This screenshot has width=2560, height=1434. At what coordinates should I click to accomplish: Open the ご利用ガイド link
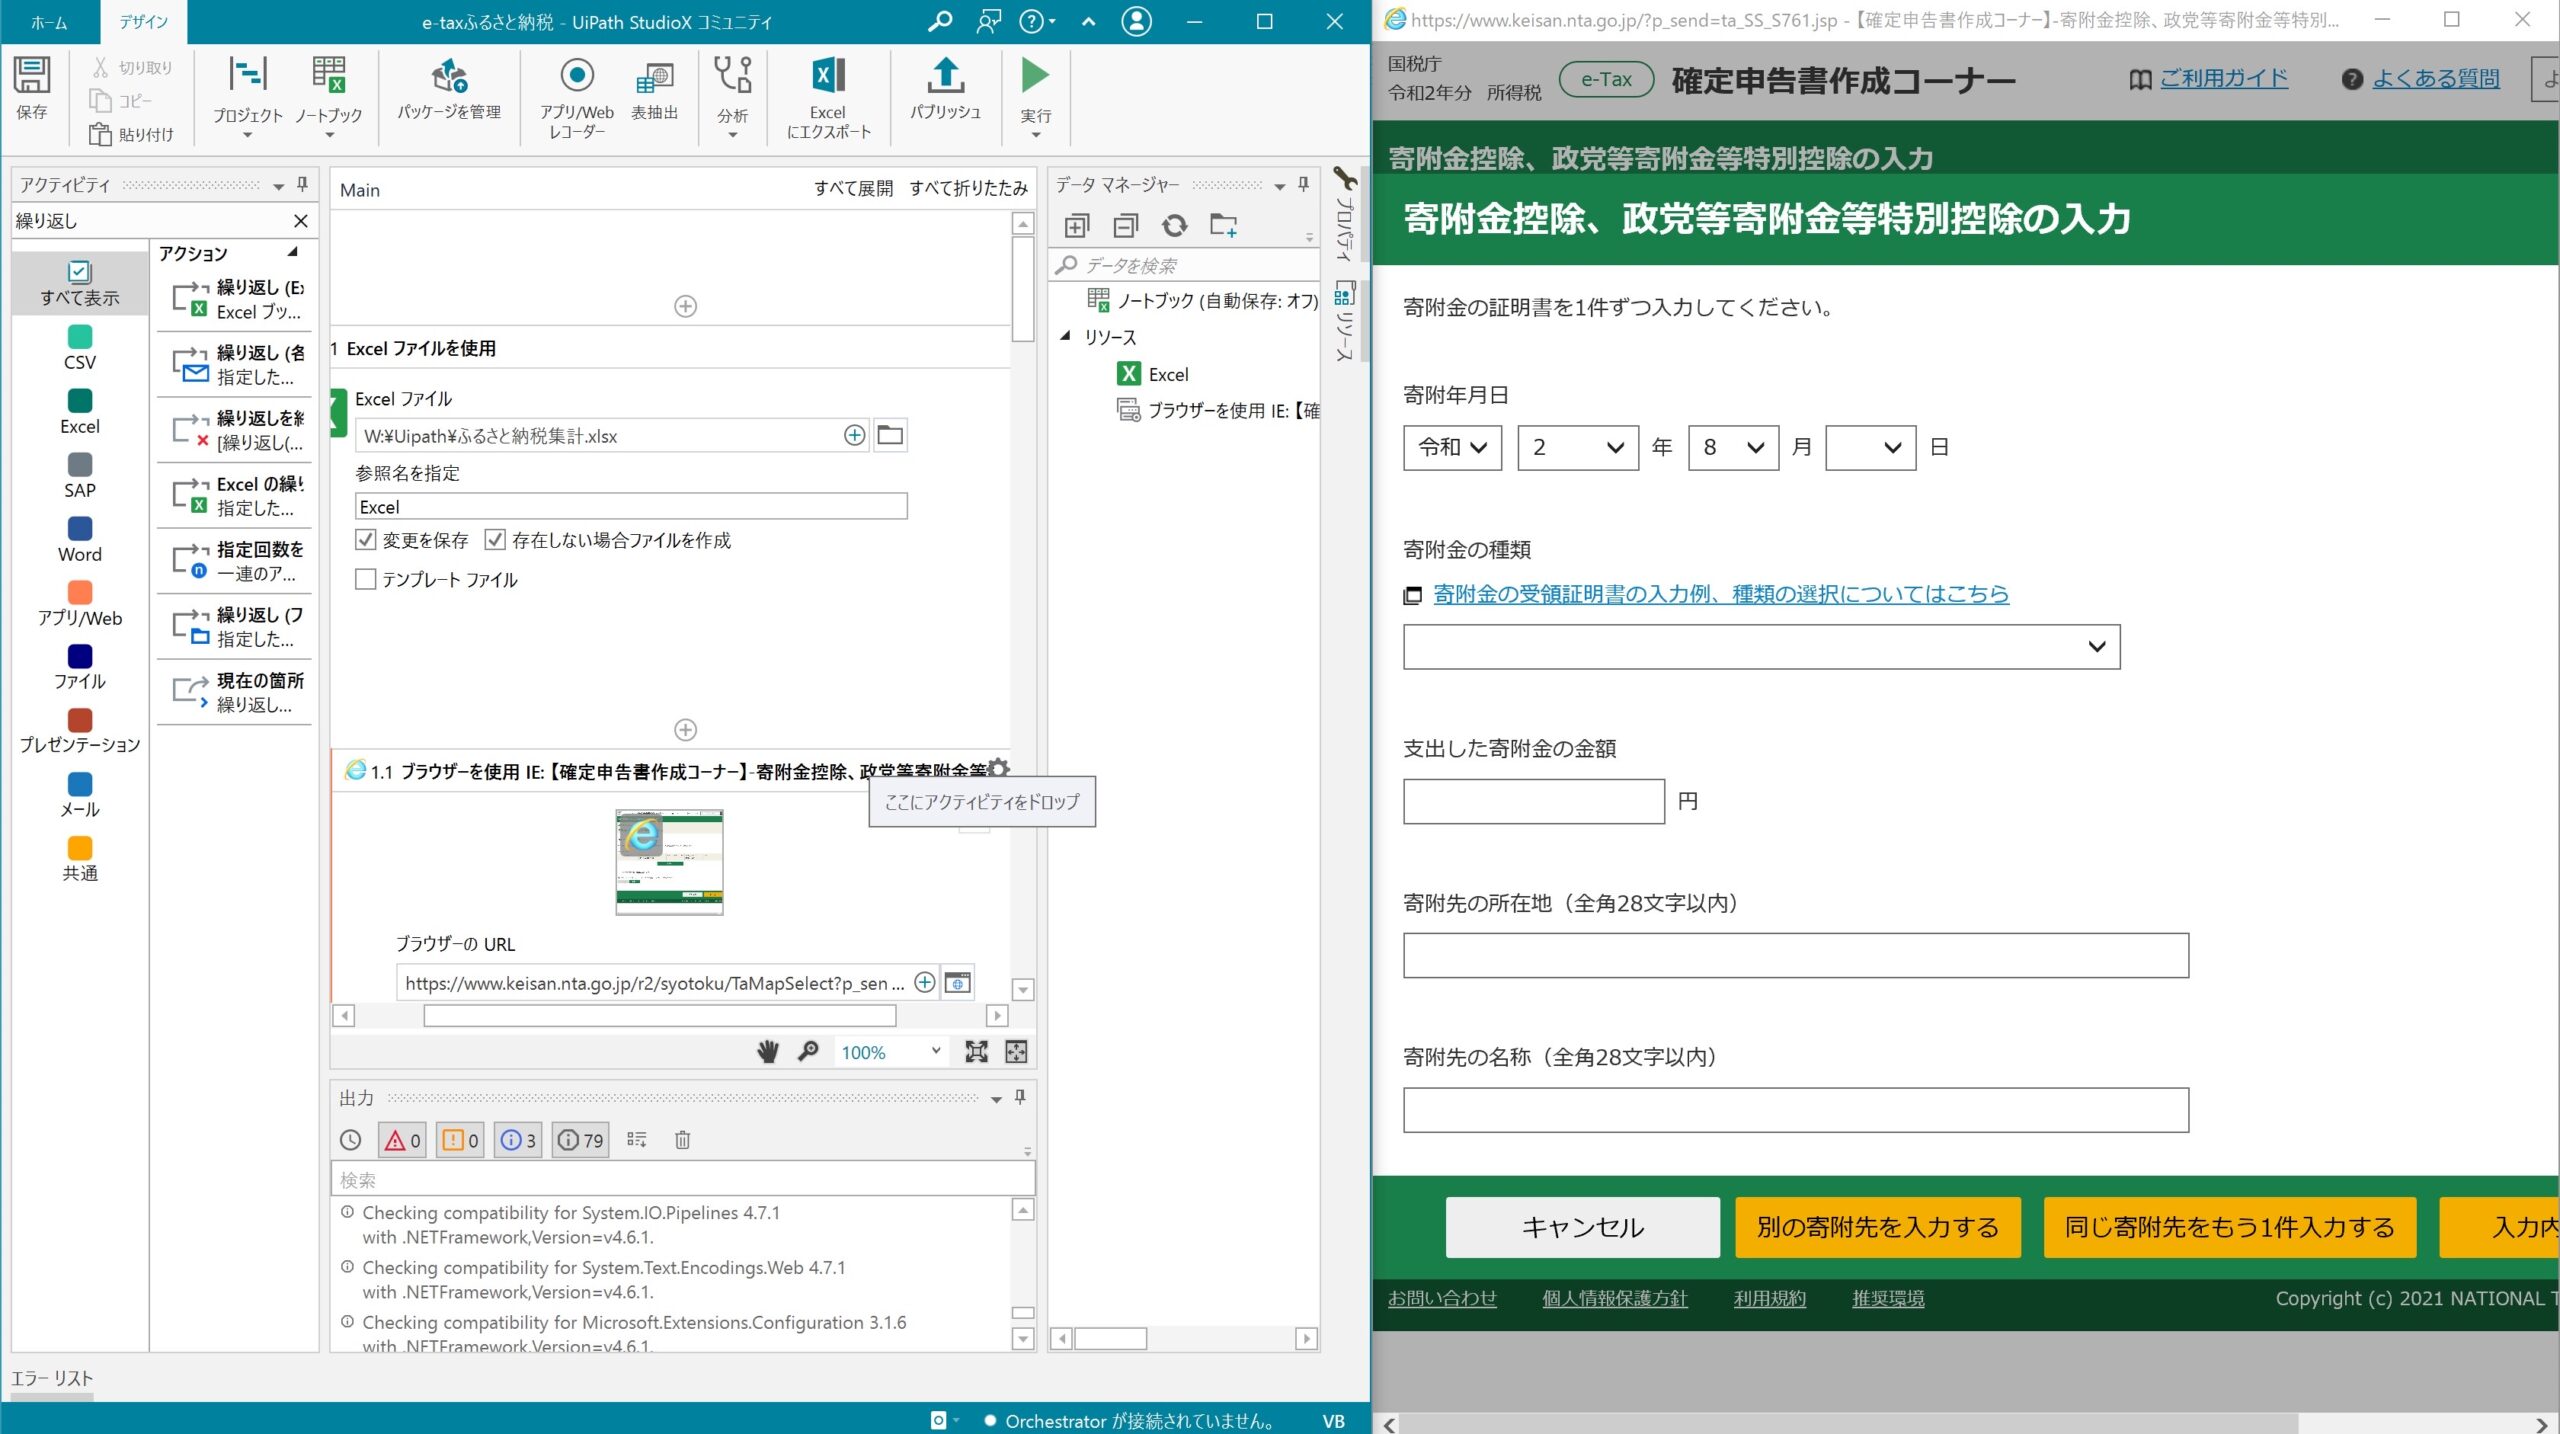point(2223,79)
